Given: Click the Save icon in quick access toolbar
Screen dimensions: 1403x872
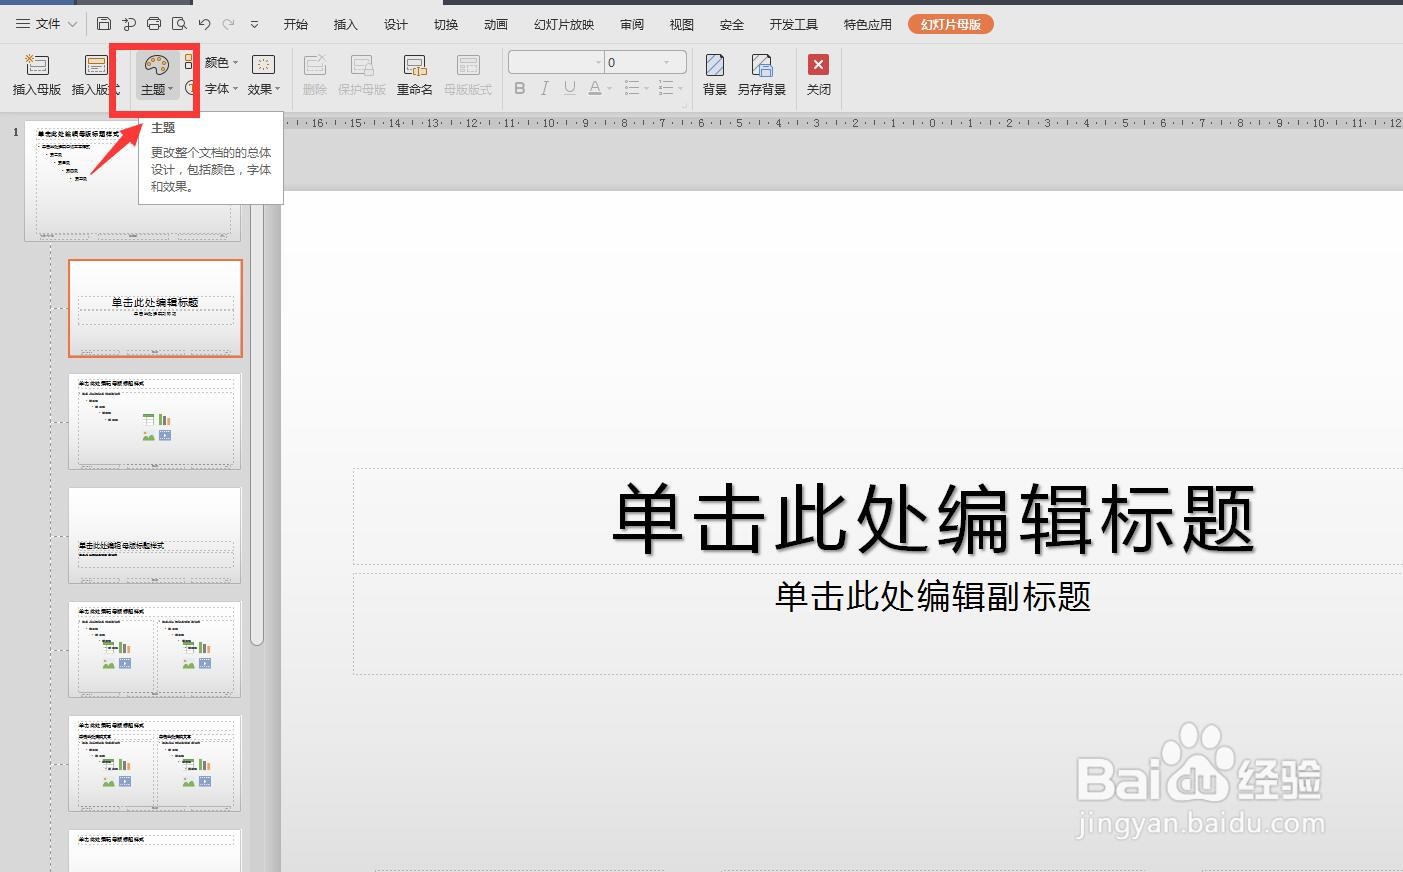Looking at the screenshot, I should [x=103, y=22].
